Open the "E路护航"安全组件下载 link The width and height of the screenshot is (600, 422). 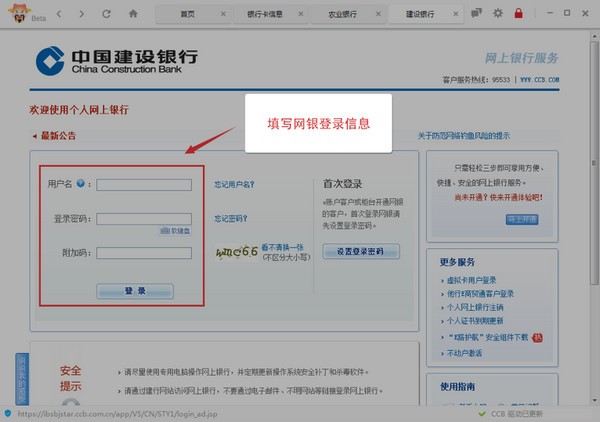coord(488,337)
